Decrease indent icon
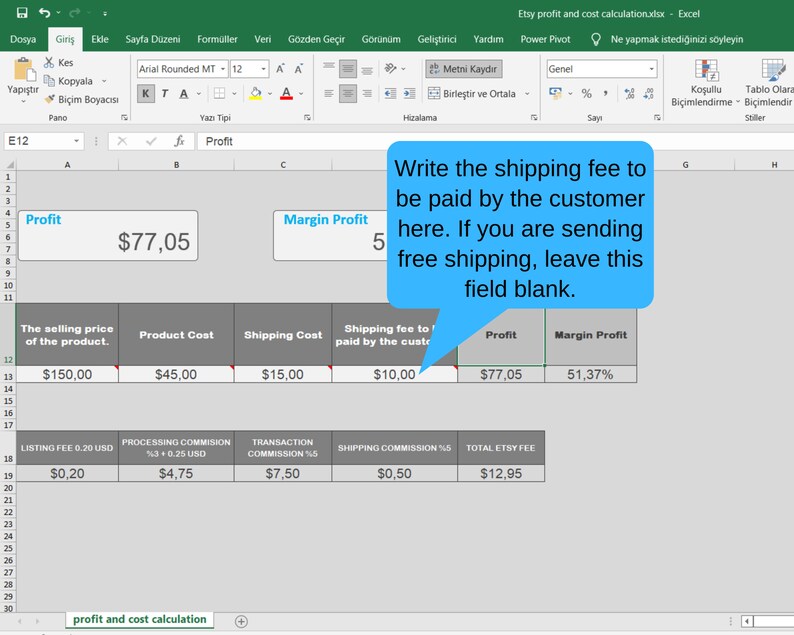794x635 pixels. click(x=390, y=93)
